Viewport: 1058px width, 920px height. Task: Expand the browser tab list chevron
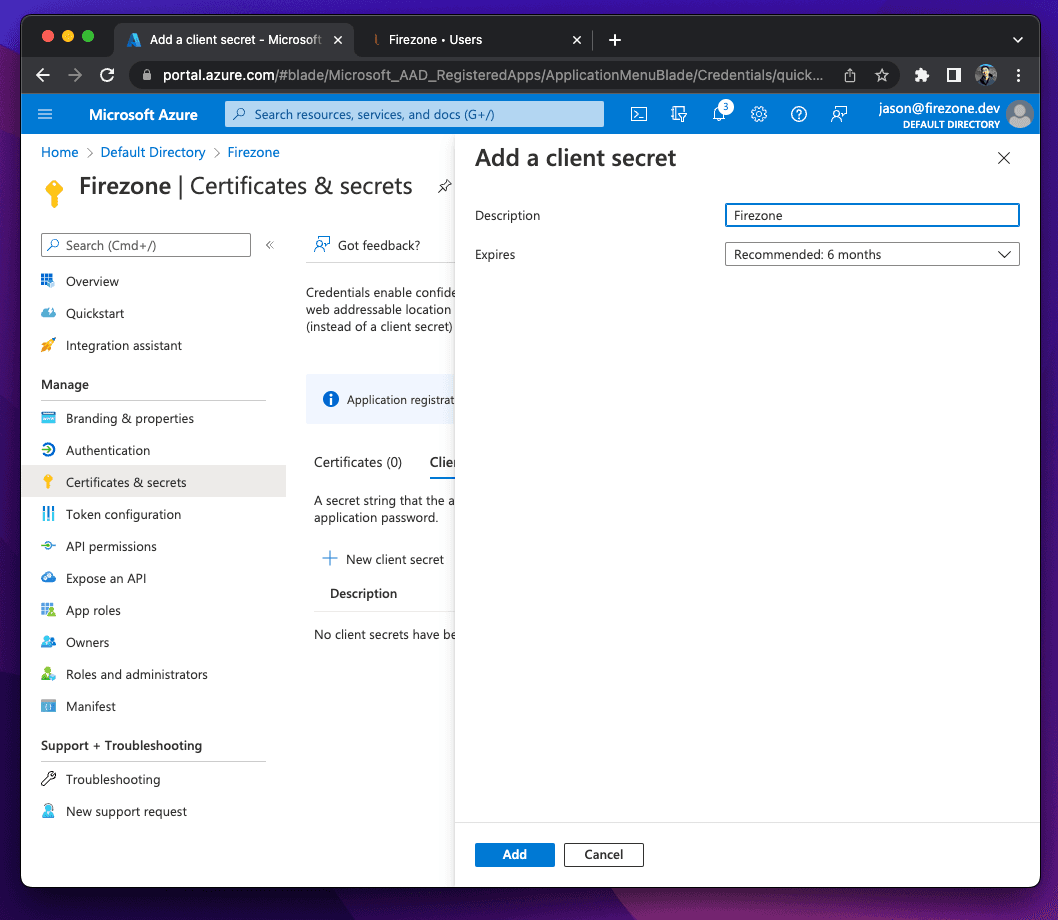(x=1017, y=39)
